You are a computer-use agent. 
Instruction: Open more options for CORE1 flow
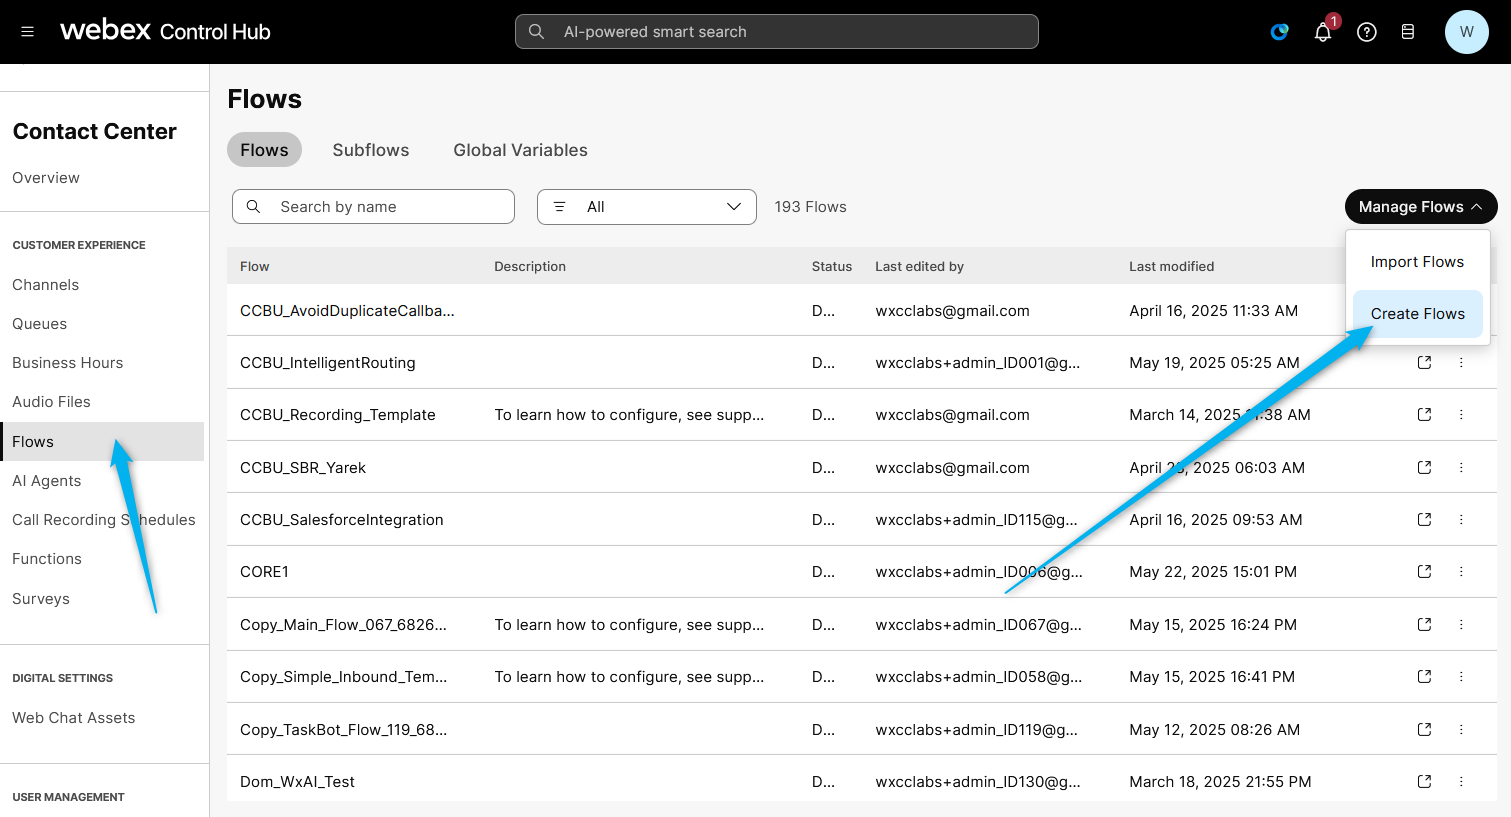click(x=1461, y=572)
